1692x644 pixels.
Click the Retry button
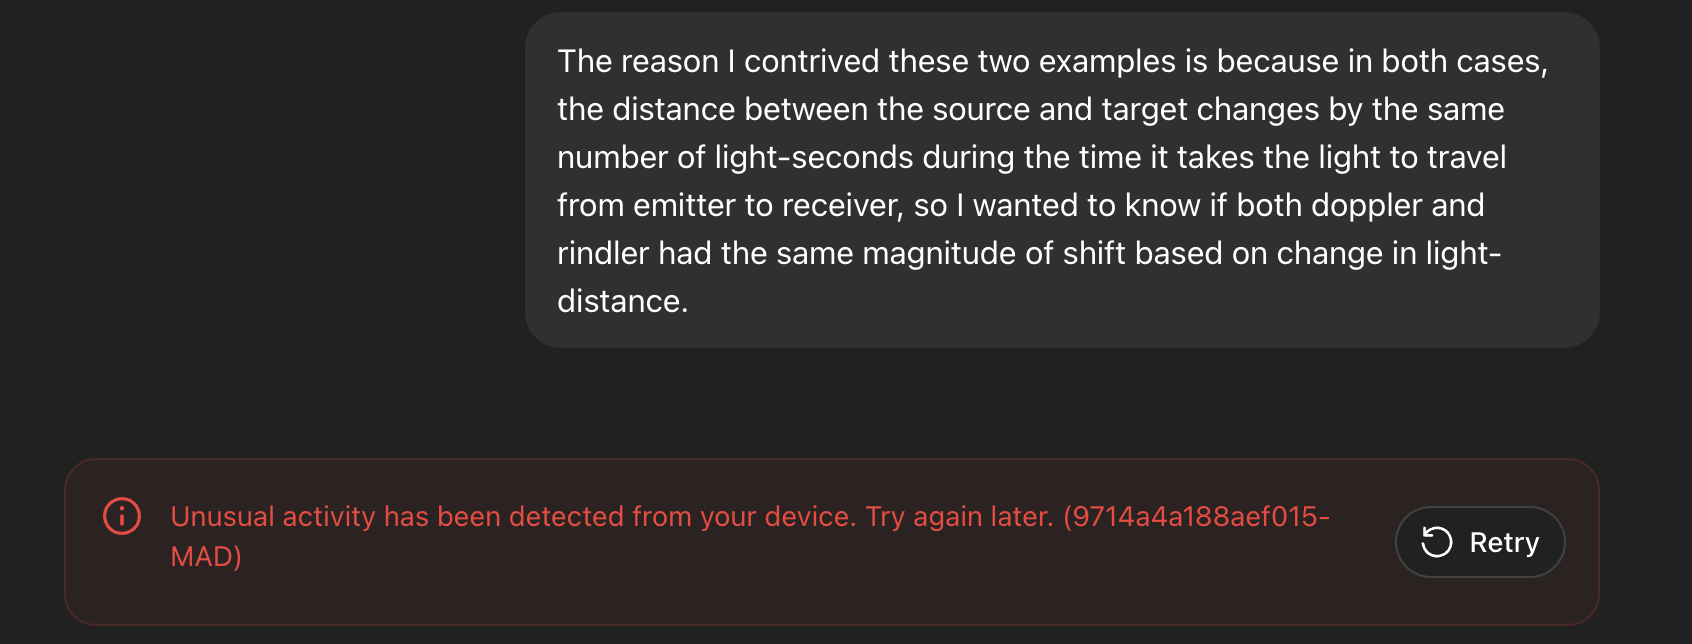[1480, 542]
